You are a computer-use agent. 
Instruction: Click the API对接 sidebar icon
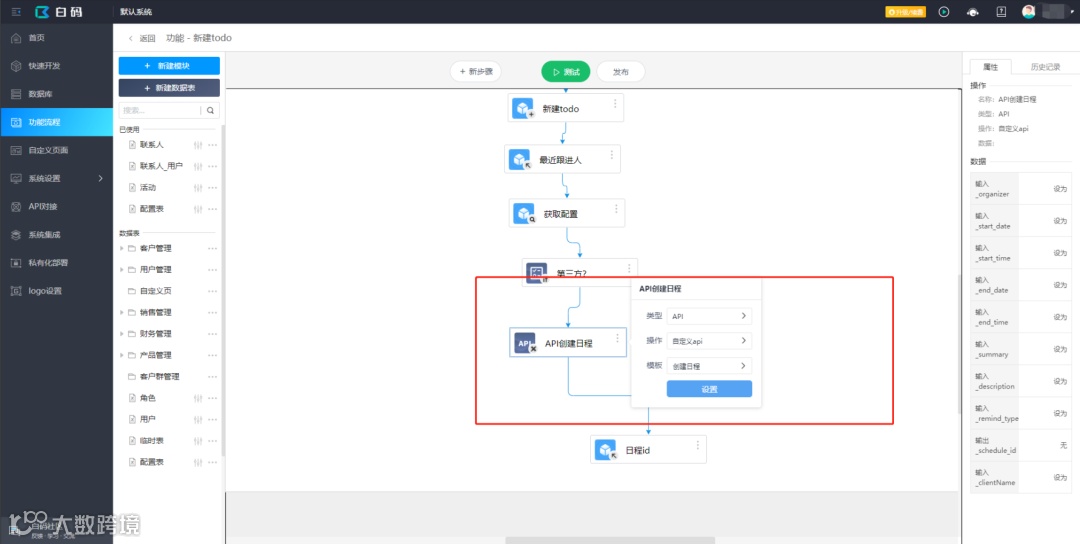pos(16,207)
